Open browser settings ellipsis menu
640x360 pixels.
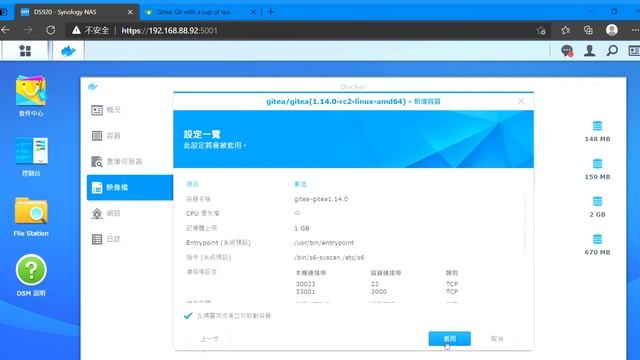pos(635,30)
